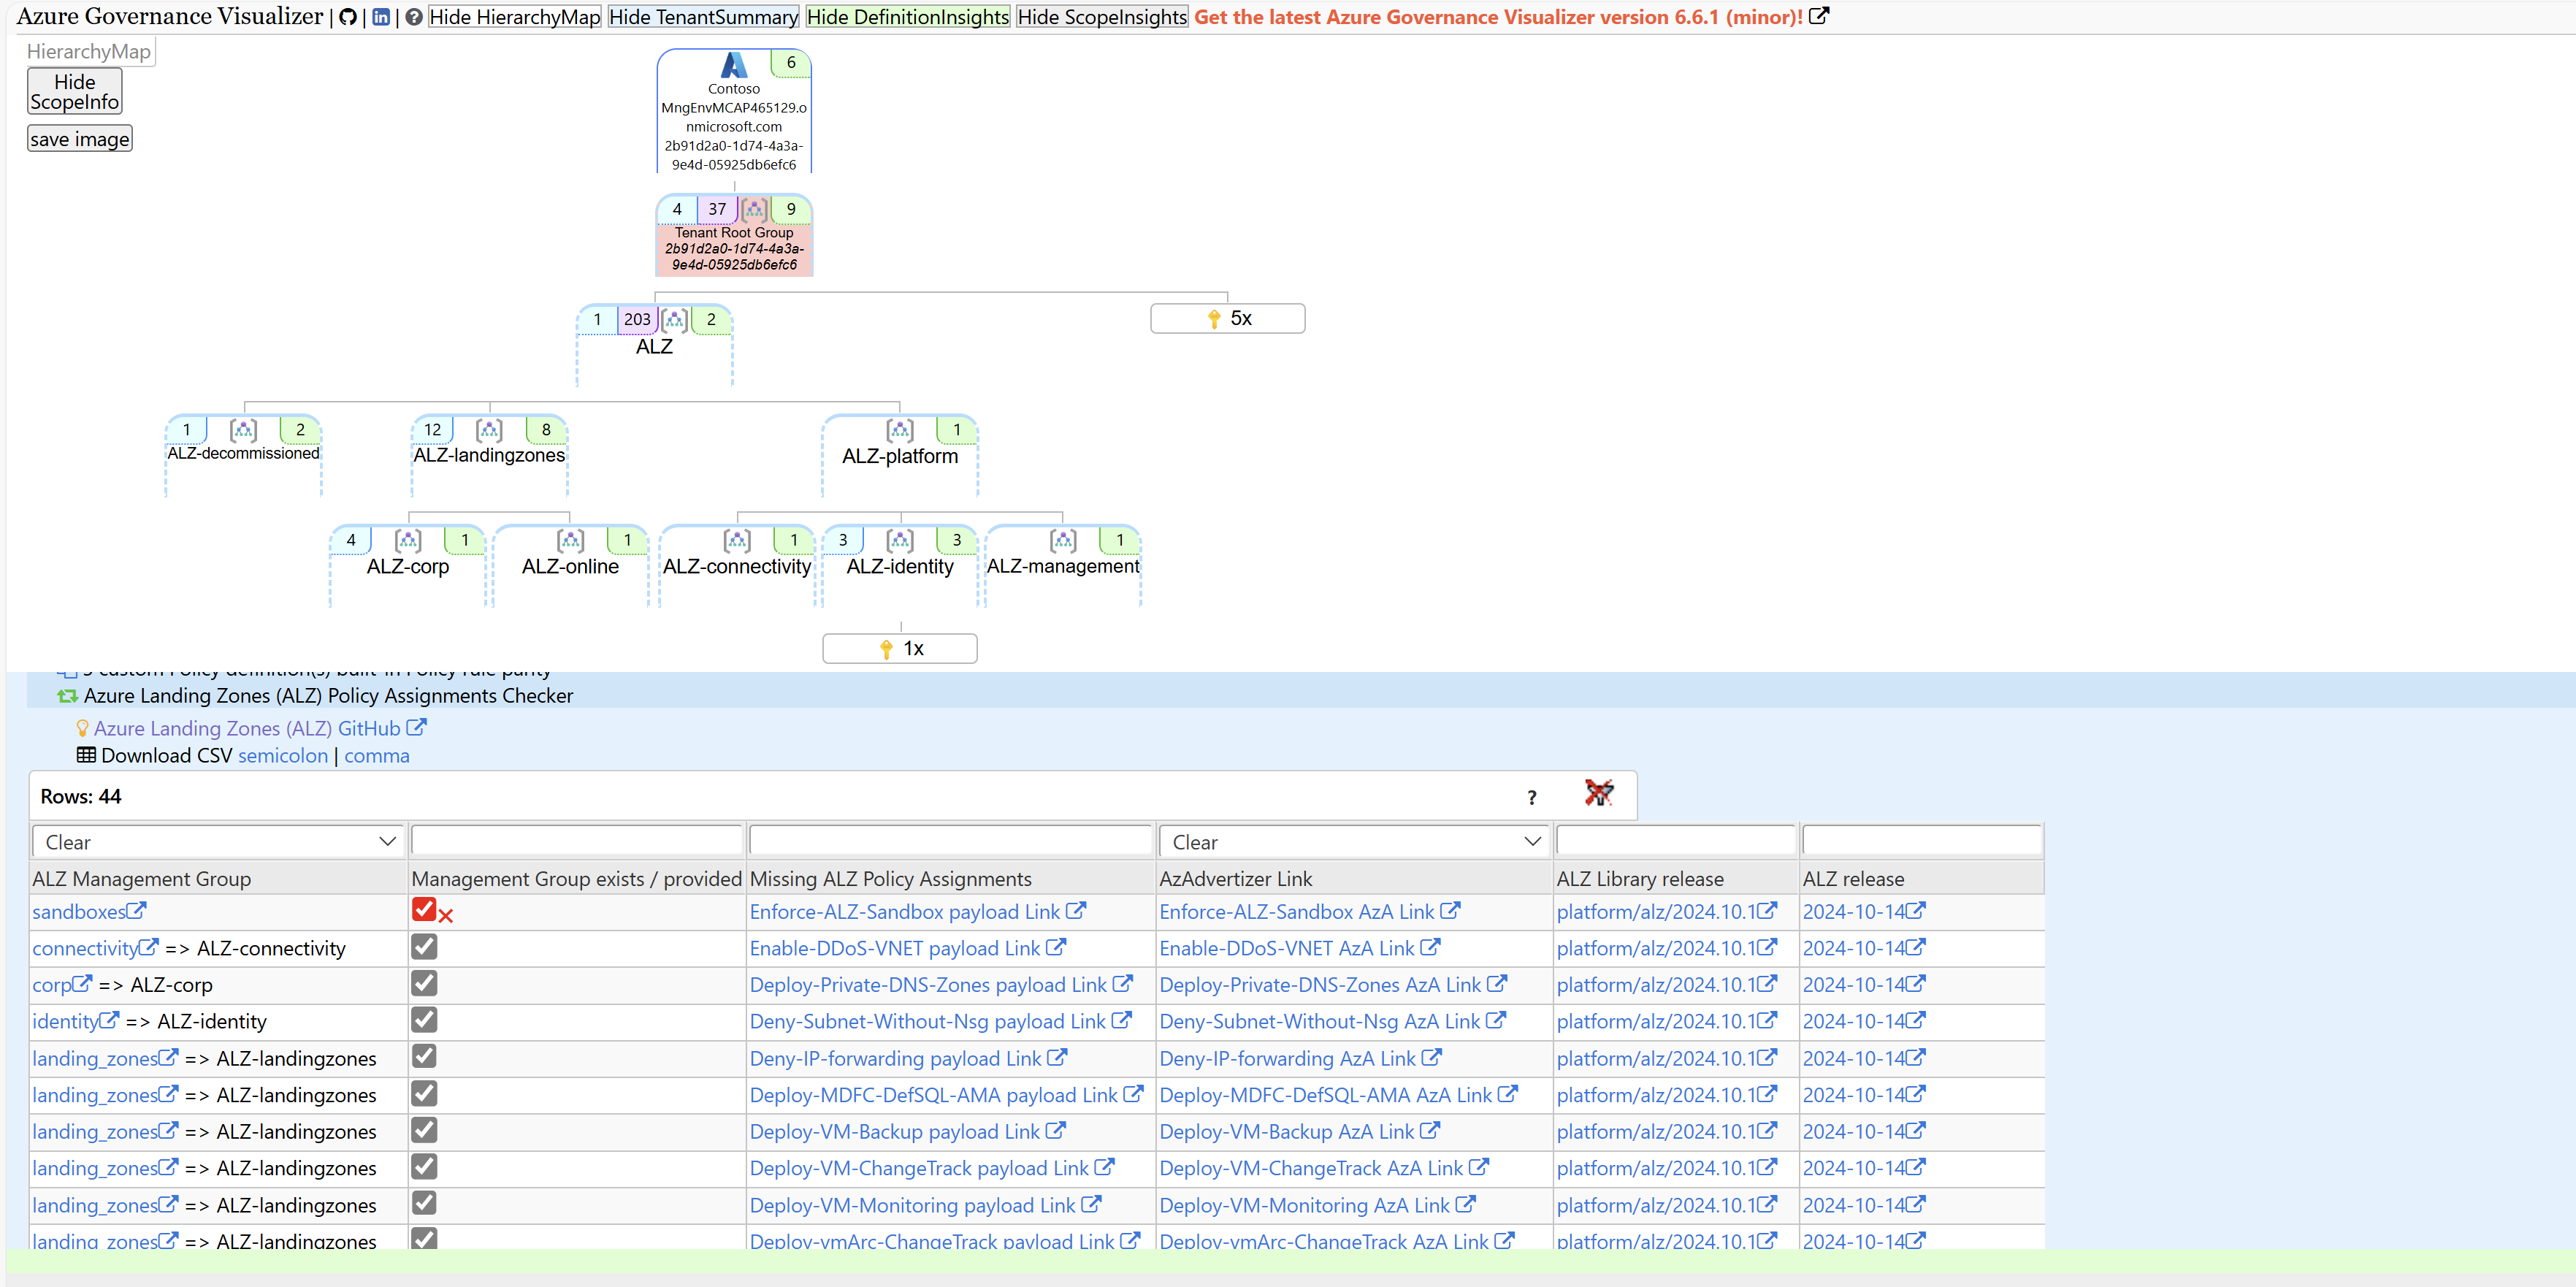2576x1287 pixels.
Task: Click Hide TenantSummary in the top bar
Action: click(x=703, y=17)
